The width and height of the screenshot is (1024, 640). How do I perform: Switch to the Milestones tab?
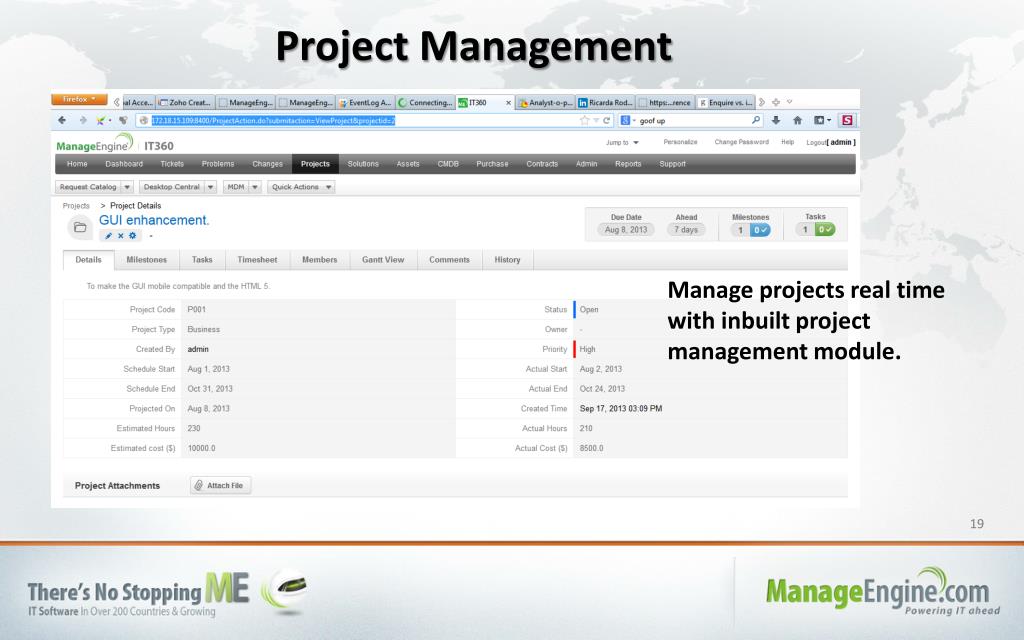pos(146,260)
